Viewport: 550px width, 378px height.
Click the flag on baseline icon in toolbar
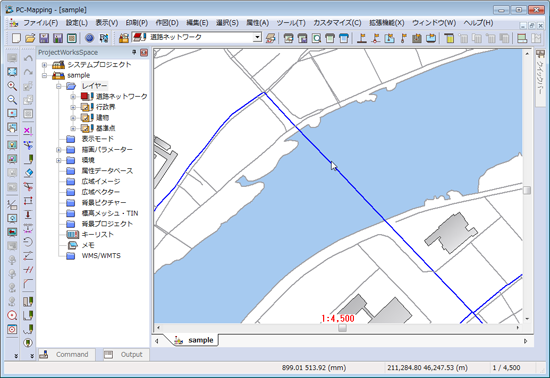click(x=361, y=38)
